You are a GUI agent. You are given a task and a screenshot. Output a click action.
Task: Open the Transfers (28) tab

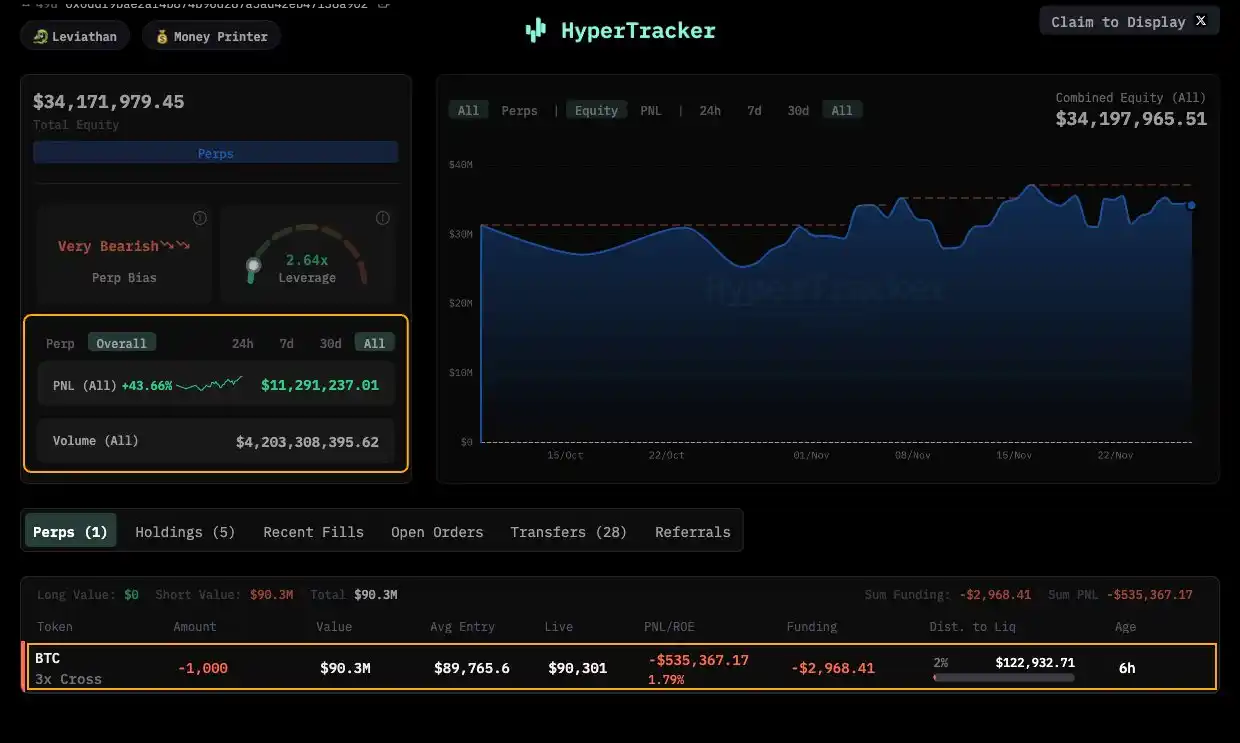point(568,532)
